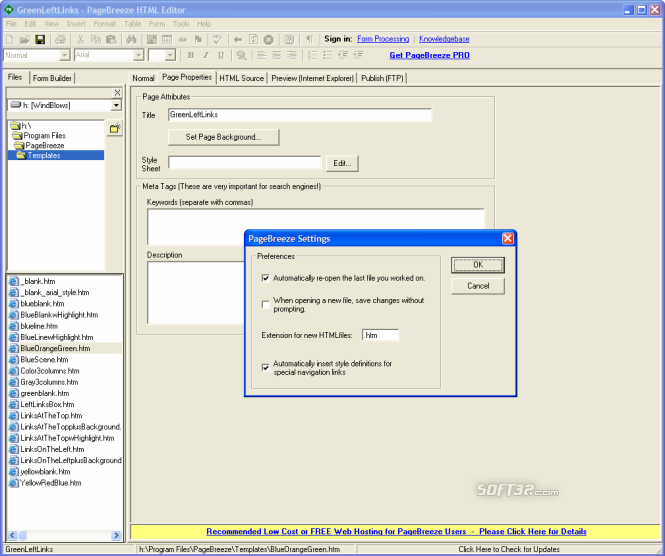The height and width of the screenshot is (556, 665).
Task: Switch to the HTML Source tab
Action: point(241,78)
